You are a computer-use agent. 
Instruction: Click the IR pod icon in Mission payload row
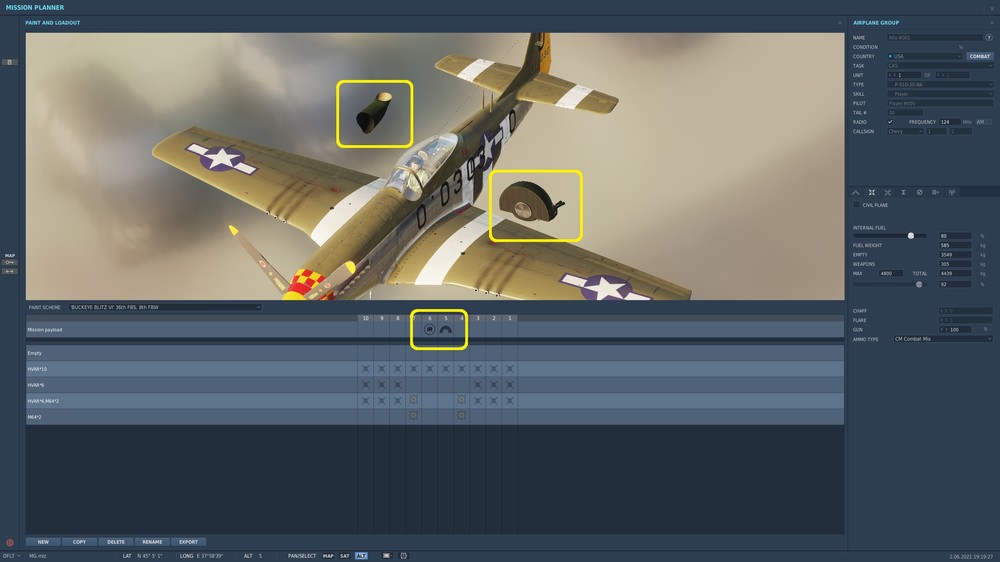click(x=429, y=329)
